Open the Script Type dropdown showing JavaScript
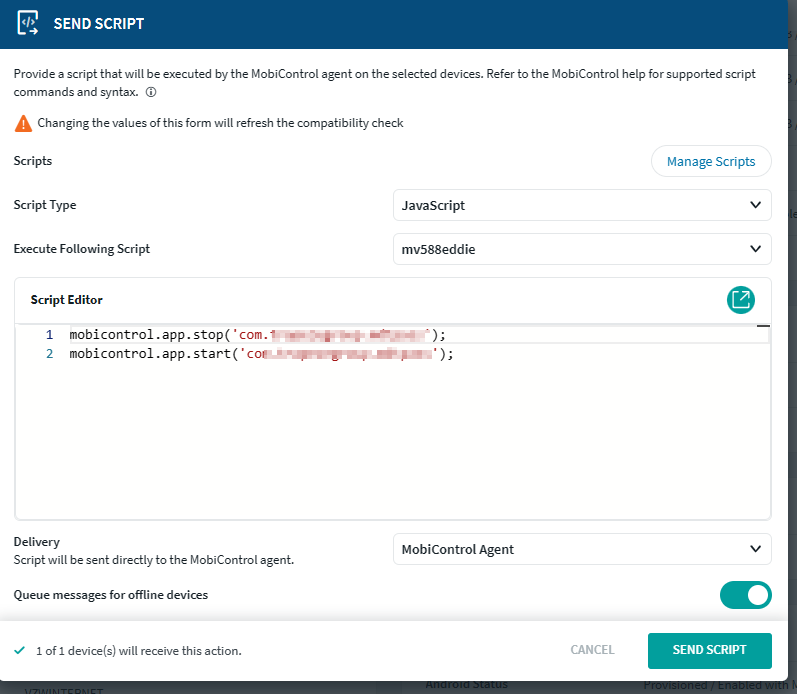 point(582,205)
